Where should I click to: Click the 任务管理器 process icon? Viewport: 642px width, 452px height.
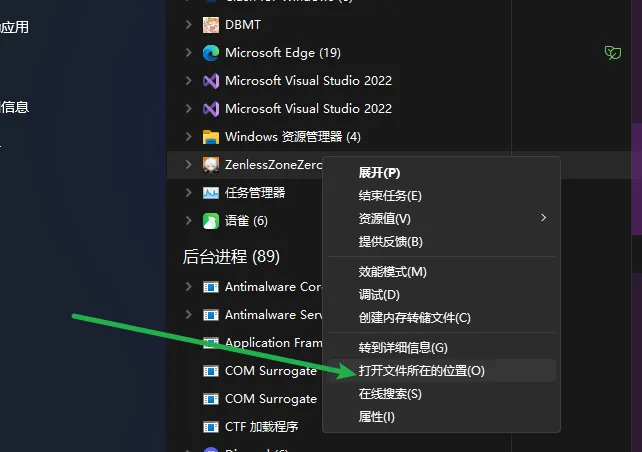(x=211, y=193)
